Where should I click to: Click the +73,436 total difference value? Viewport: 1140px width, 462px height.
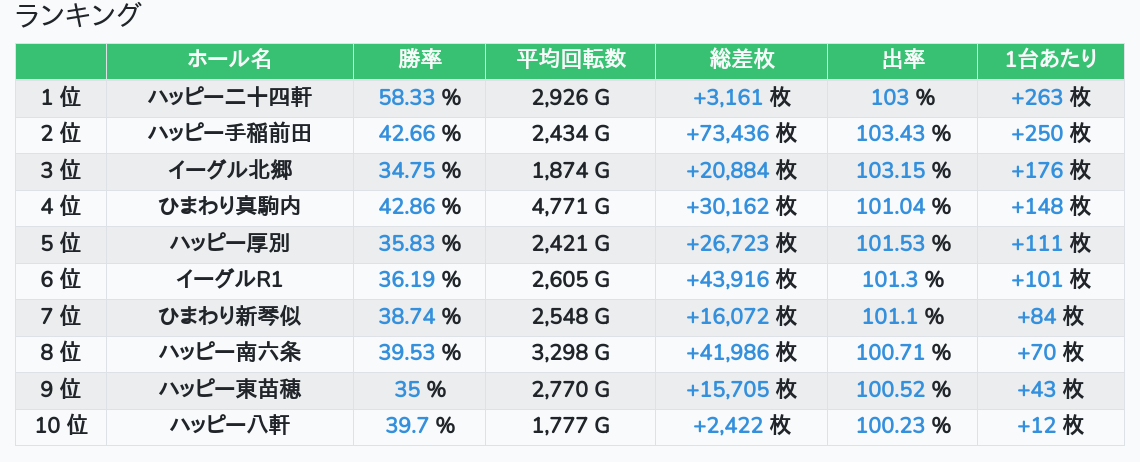[x=727, y=133]
